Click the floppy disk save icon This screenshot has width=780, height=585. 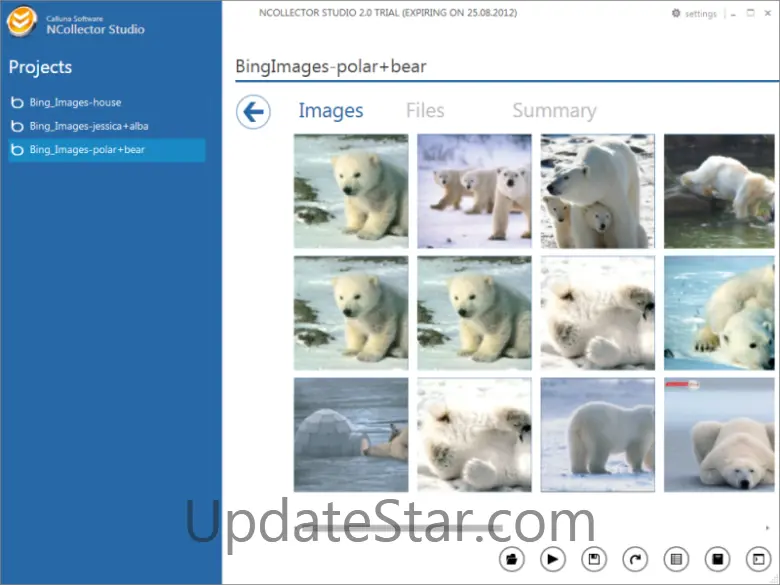click(x=594, y=558)
